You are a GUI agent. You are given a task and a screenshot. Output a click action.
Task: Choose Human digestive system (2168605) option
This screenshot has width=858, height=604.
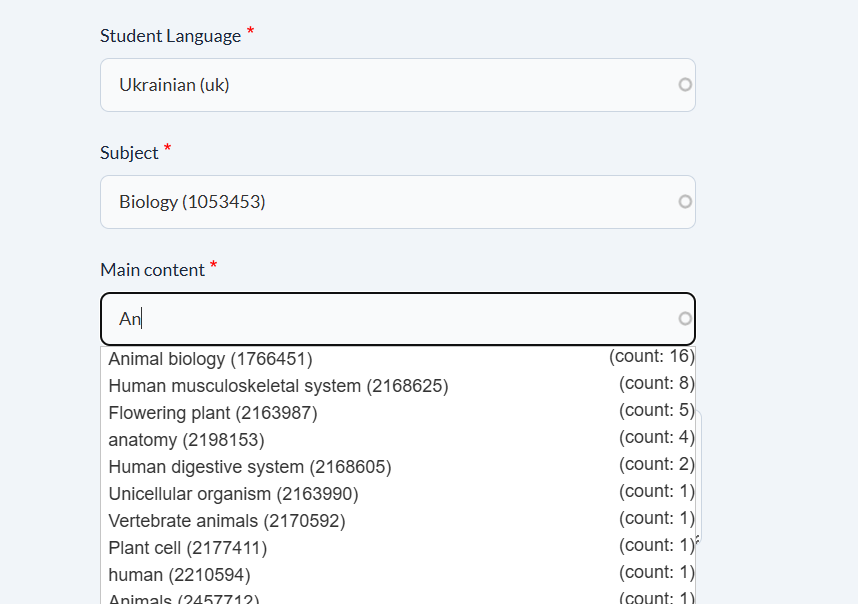click(x=250, y=467)
